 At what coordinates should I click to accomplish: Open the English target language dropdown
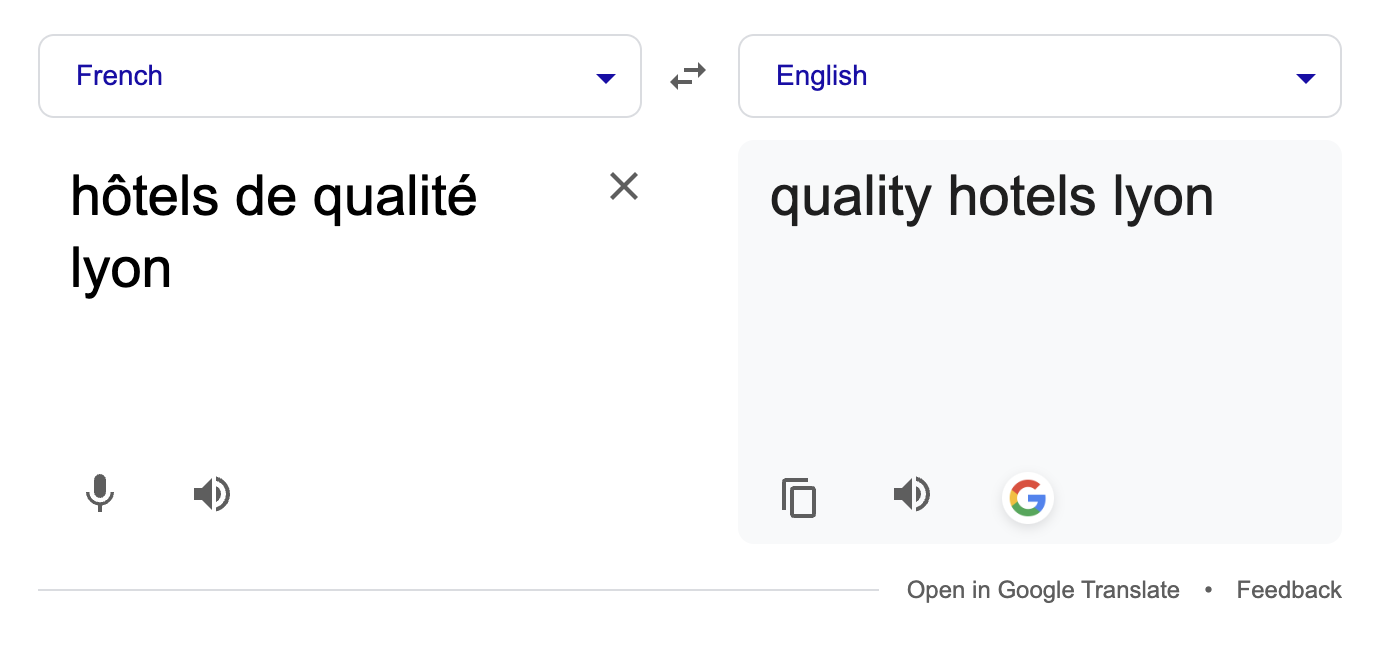pyautogui.click(x=1040, y=76)
